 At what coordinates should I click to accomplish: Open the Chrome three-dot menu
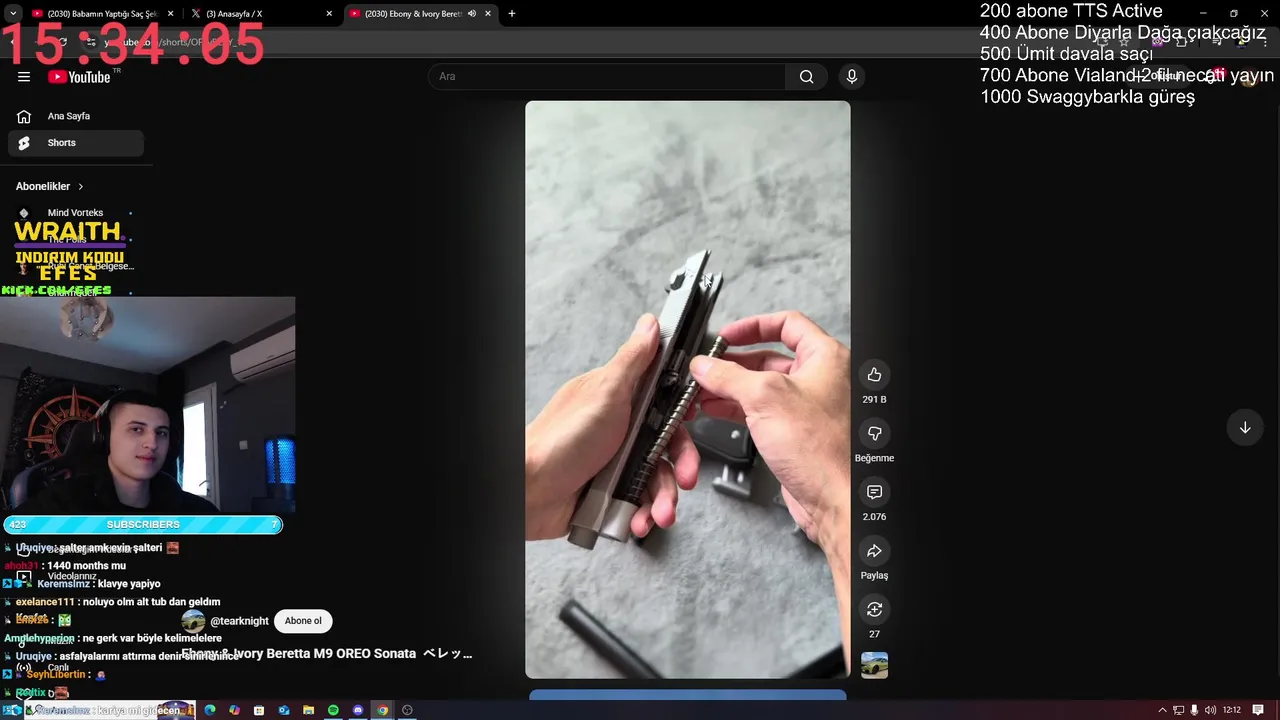1264,42
